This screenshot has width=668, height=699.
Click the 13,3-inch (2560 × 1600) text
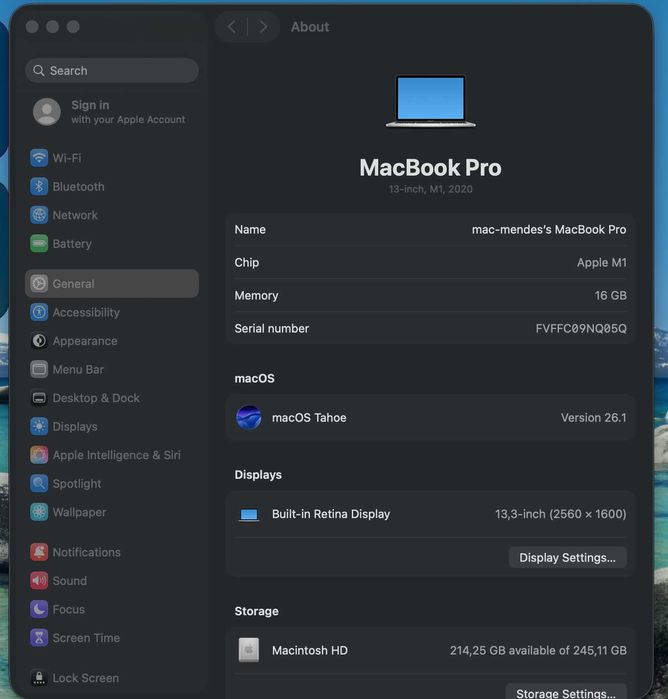561,514
